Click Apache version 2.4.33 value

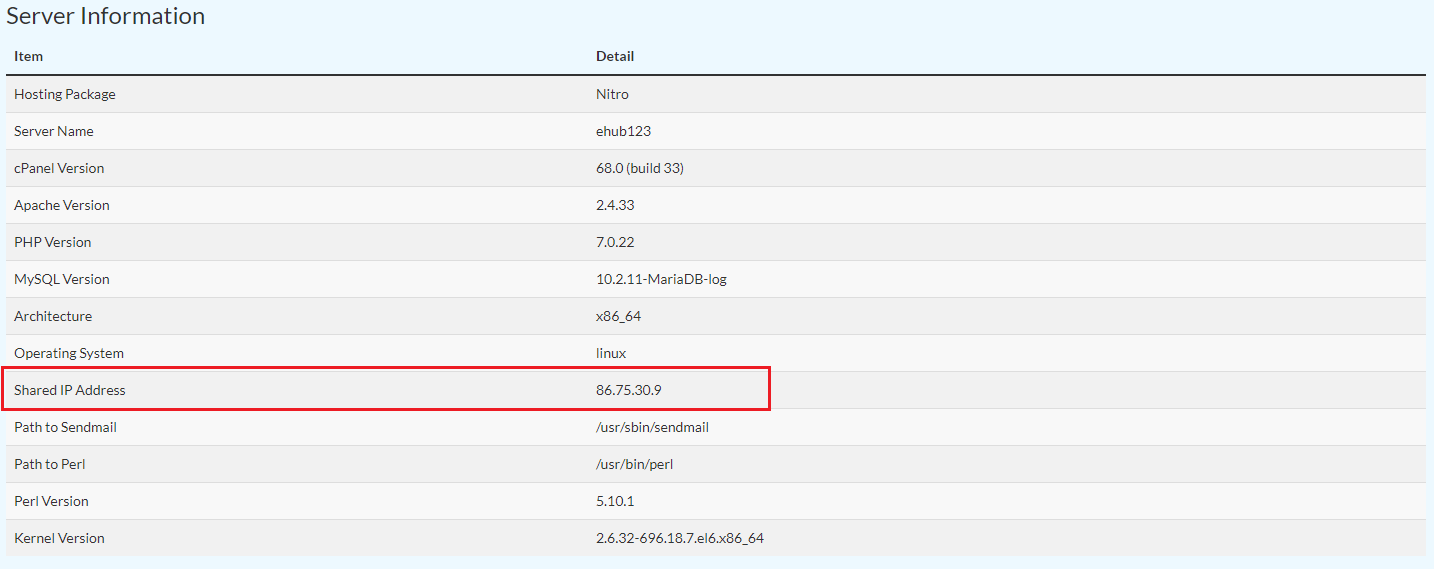[x=615, y=205]
